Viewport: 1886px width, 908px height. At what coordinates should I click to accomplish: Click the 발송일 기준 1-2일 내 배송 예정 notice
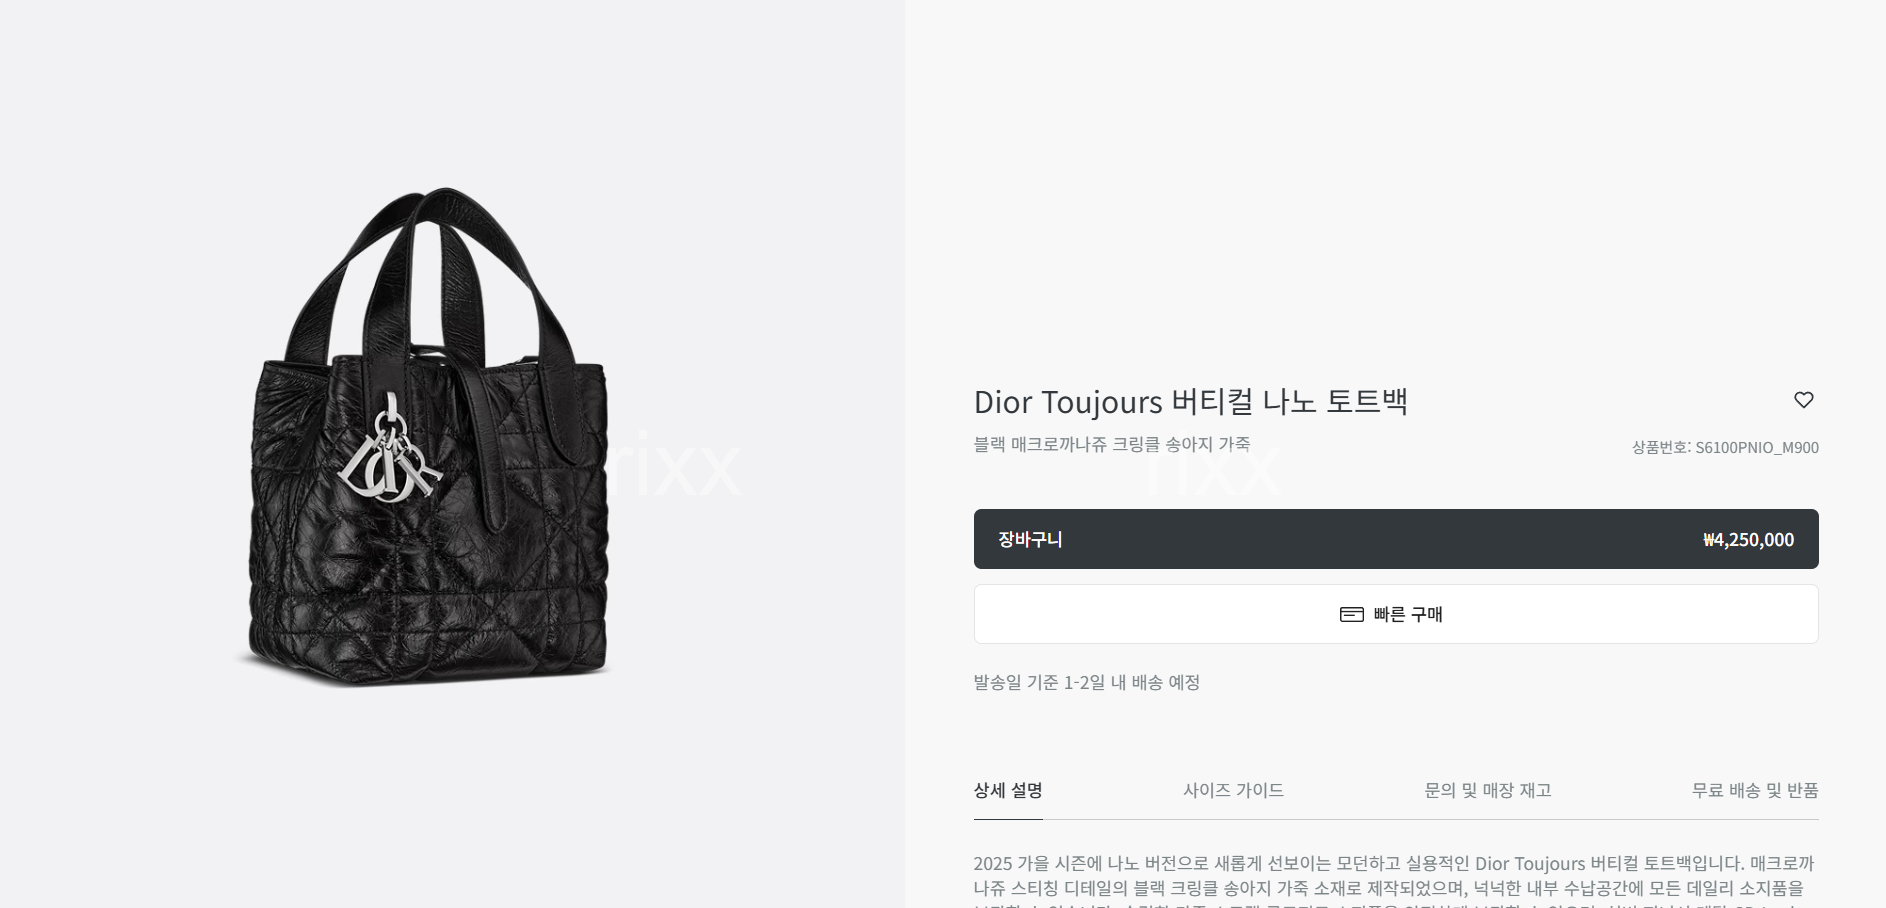click(x=1087, y=682)
